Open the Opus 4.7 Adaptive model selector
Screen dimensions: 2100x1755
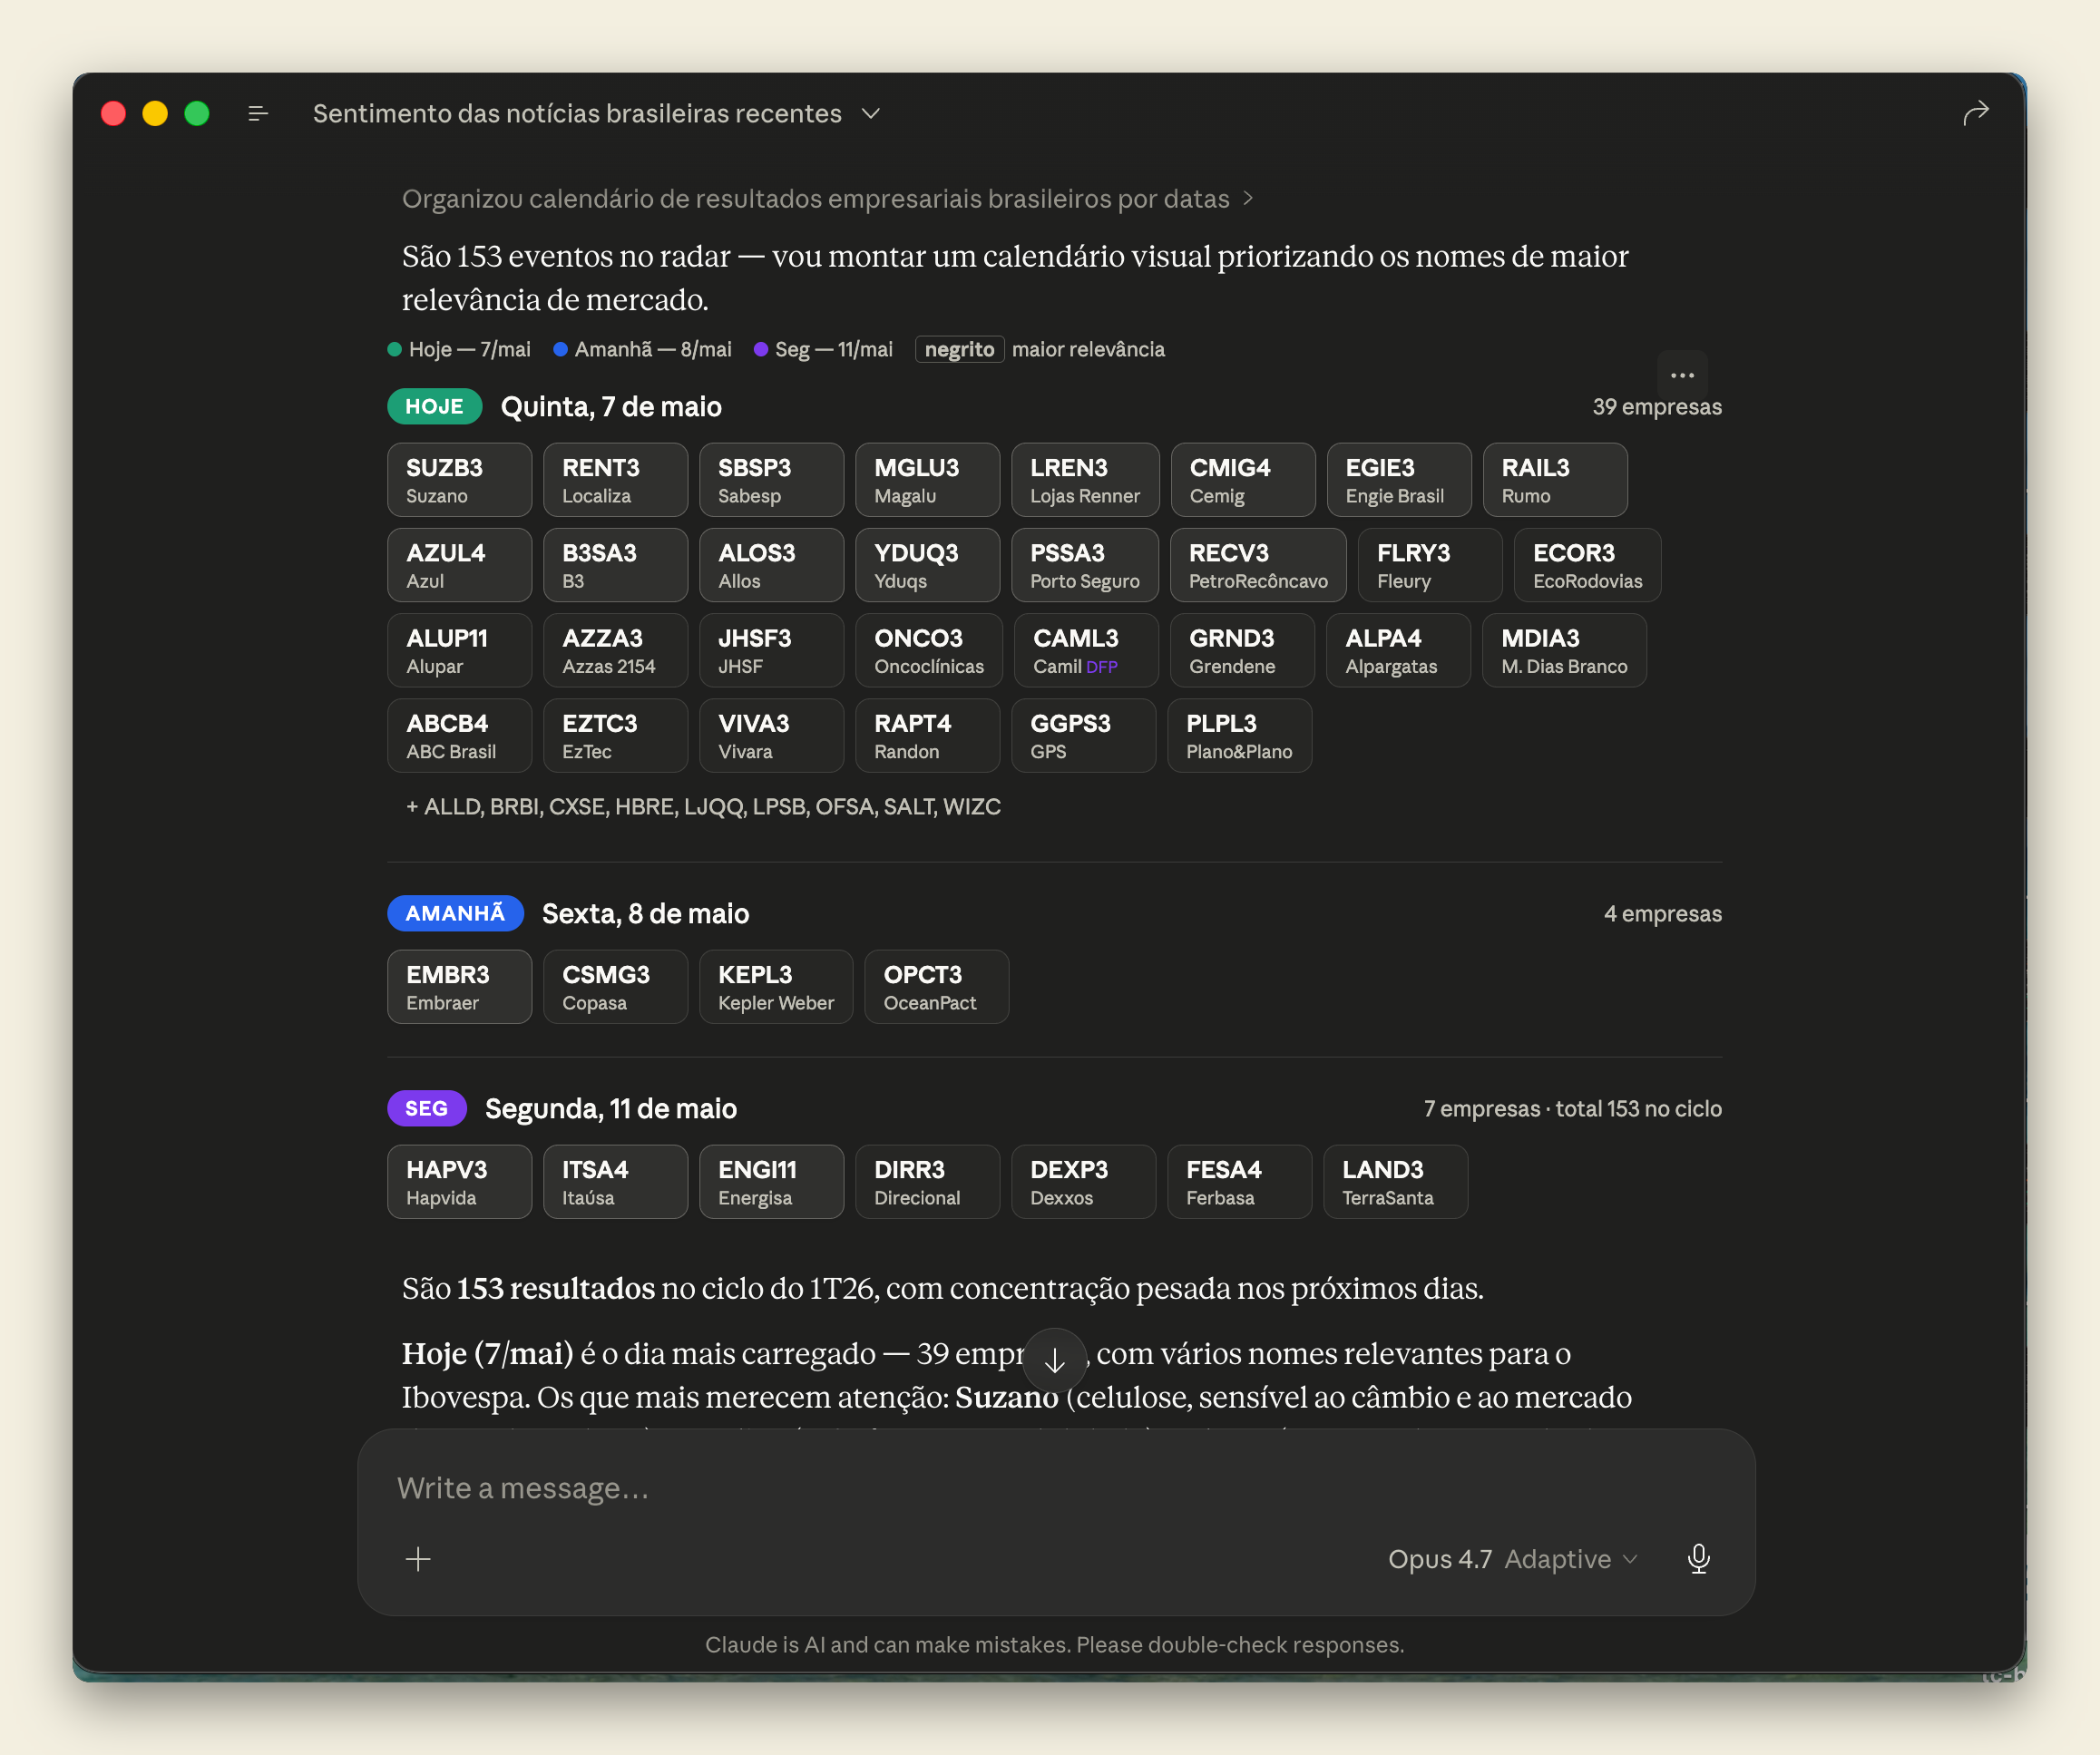pyautogui.click(x=1512, y=1558)
